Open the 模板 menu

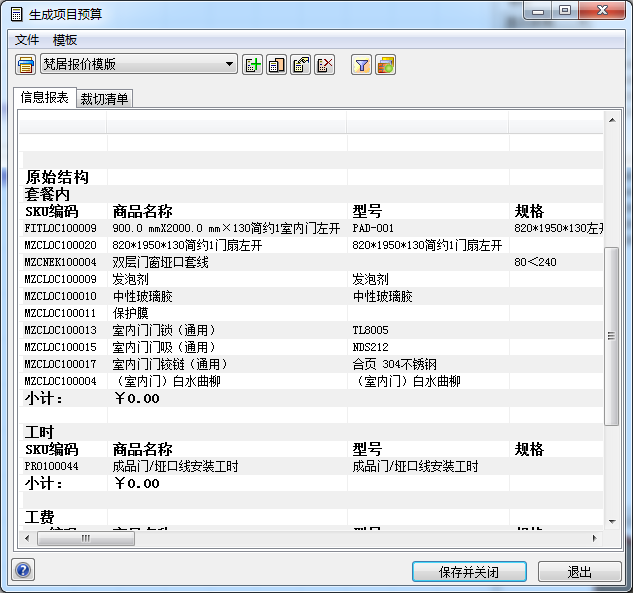[x=65, y=40]
